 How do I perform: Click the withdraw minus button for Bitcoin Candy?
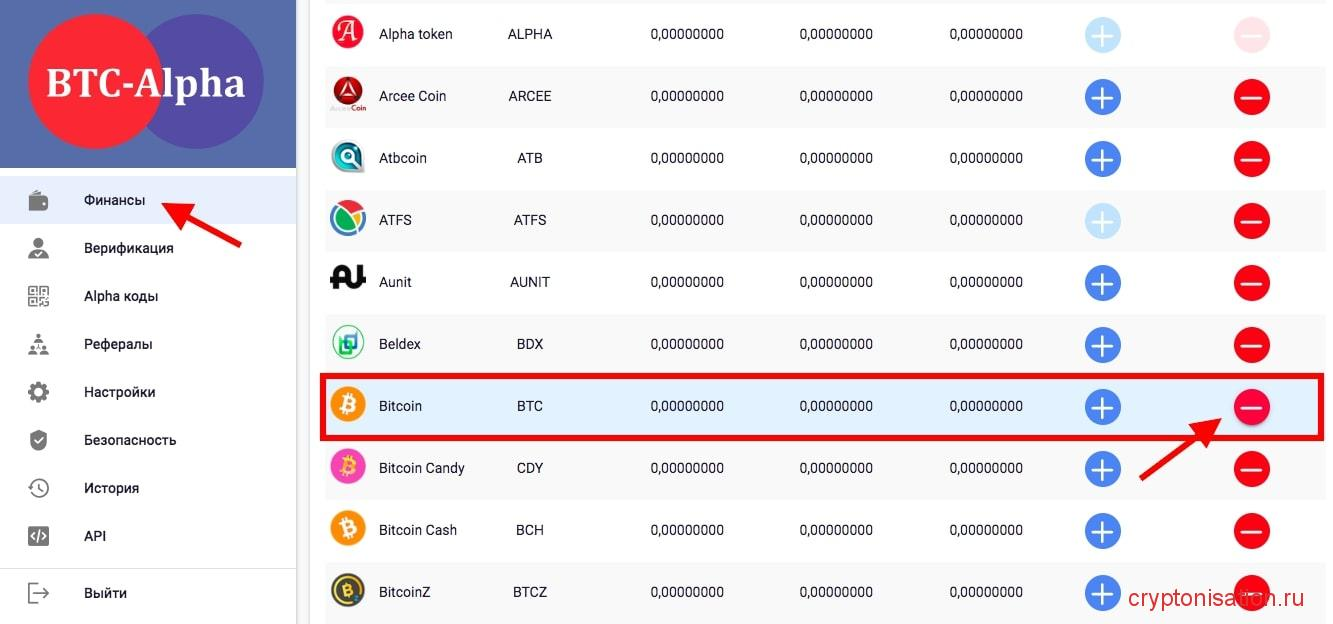click(x=1251, y=469)
